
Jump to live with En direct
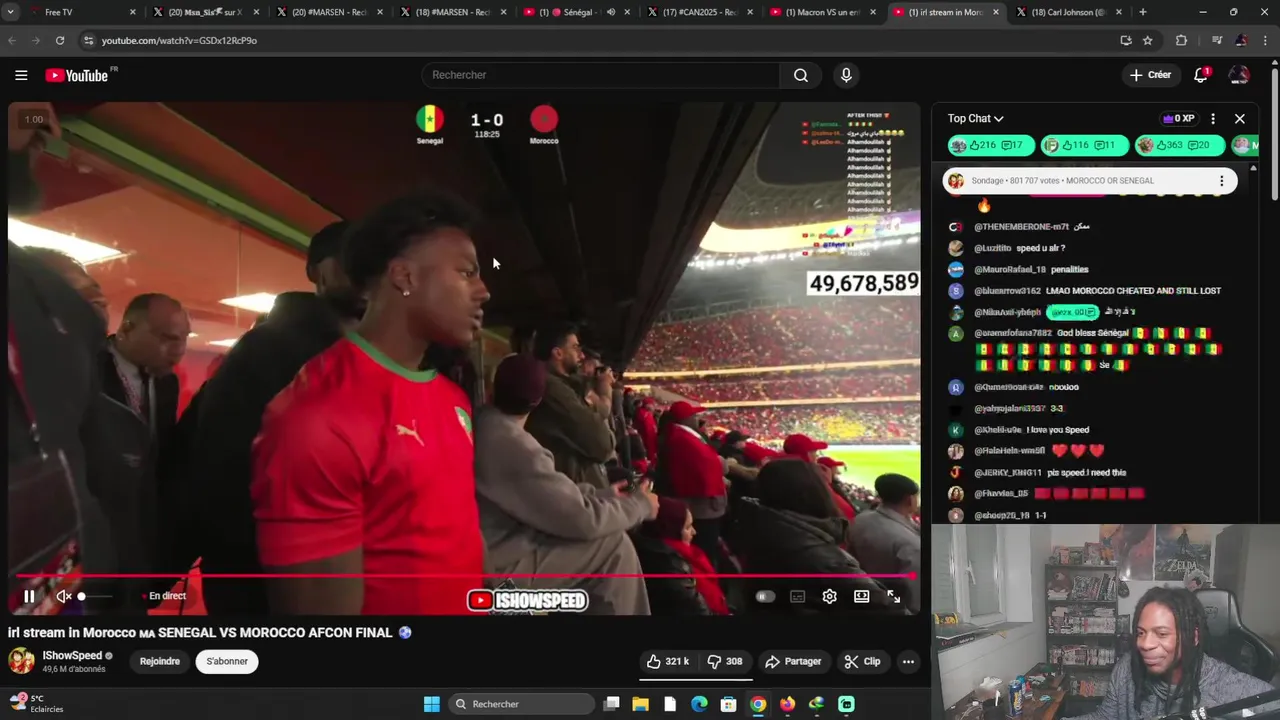tap(165, 596)
